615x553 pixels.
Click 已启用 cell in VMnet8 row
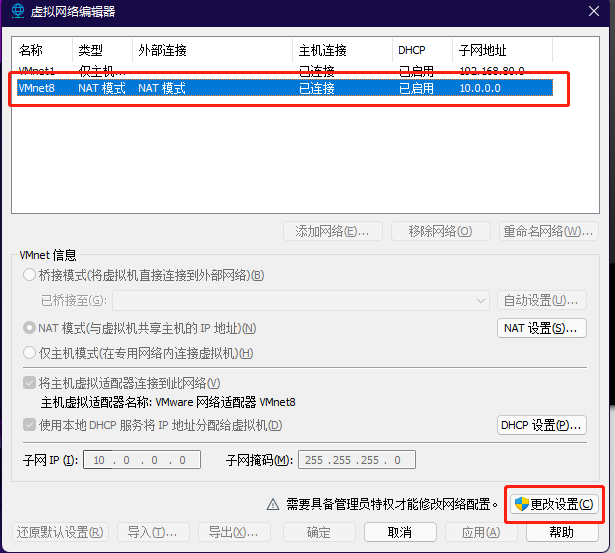pyautogui.click(x=416, y=88)
